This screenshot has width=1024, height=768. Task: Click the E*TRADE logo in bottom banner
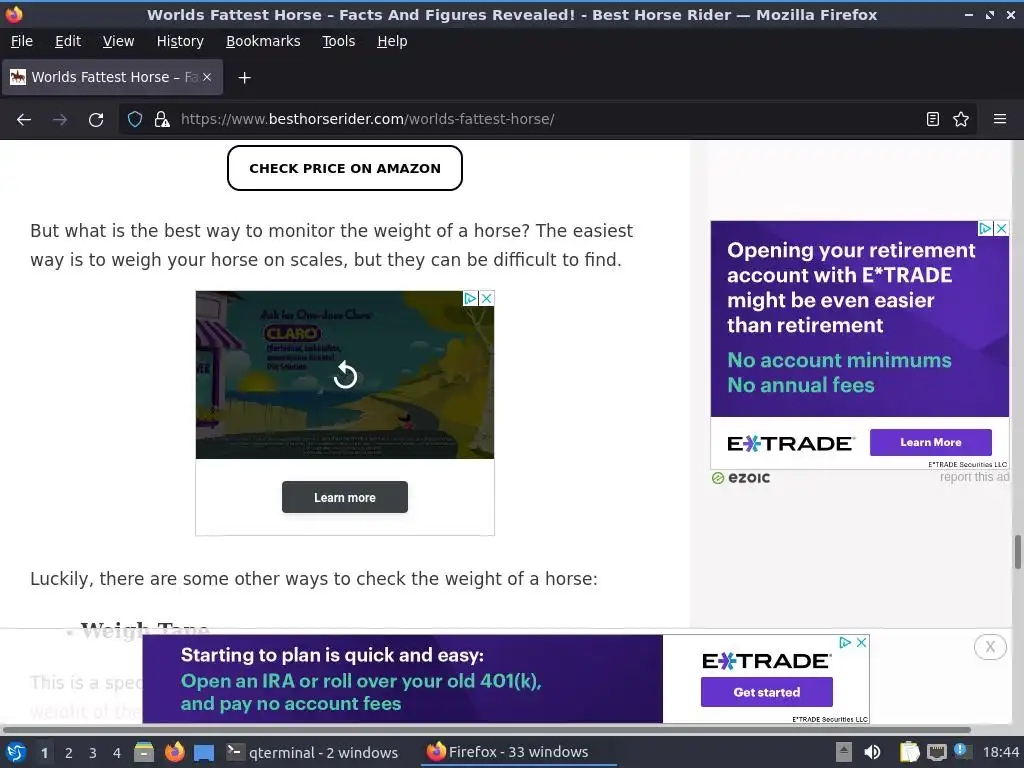pos(766,661)
